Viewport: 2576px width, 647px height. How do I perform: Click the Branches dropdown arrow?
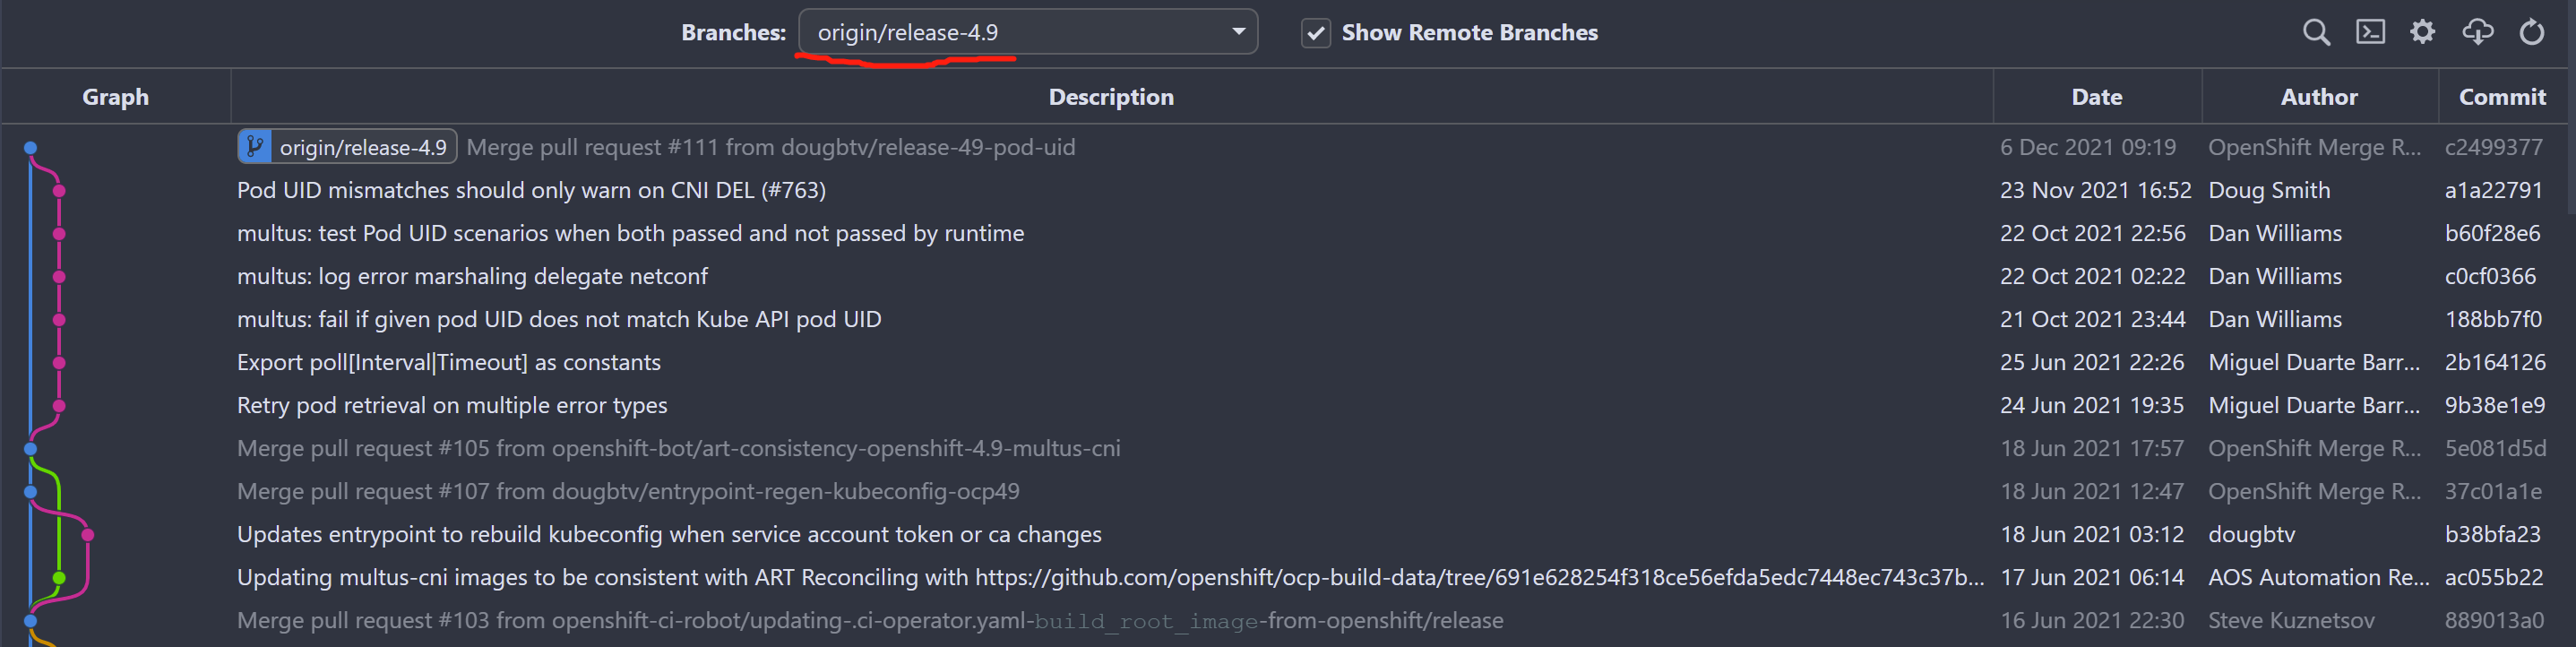click(1238, 32)
